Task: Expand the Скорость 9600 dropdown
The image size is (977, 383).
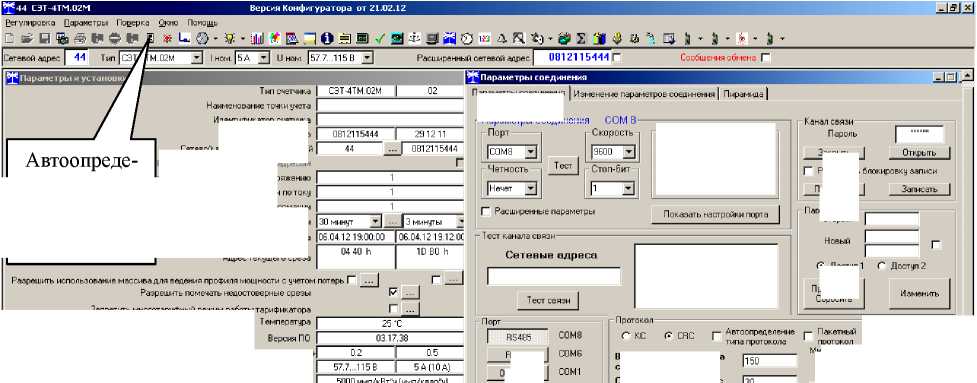Action: (x=628, y=151)
